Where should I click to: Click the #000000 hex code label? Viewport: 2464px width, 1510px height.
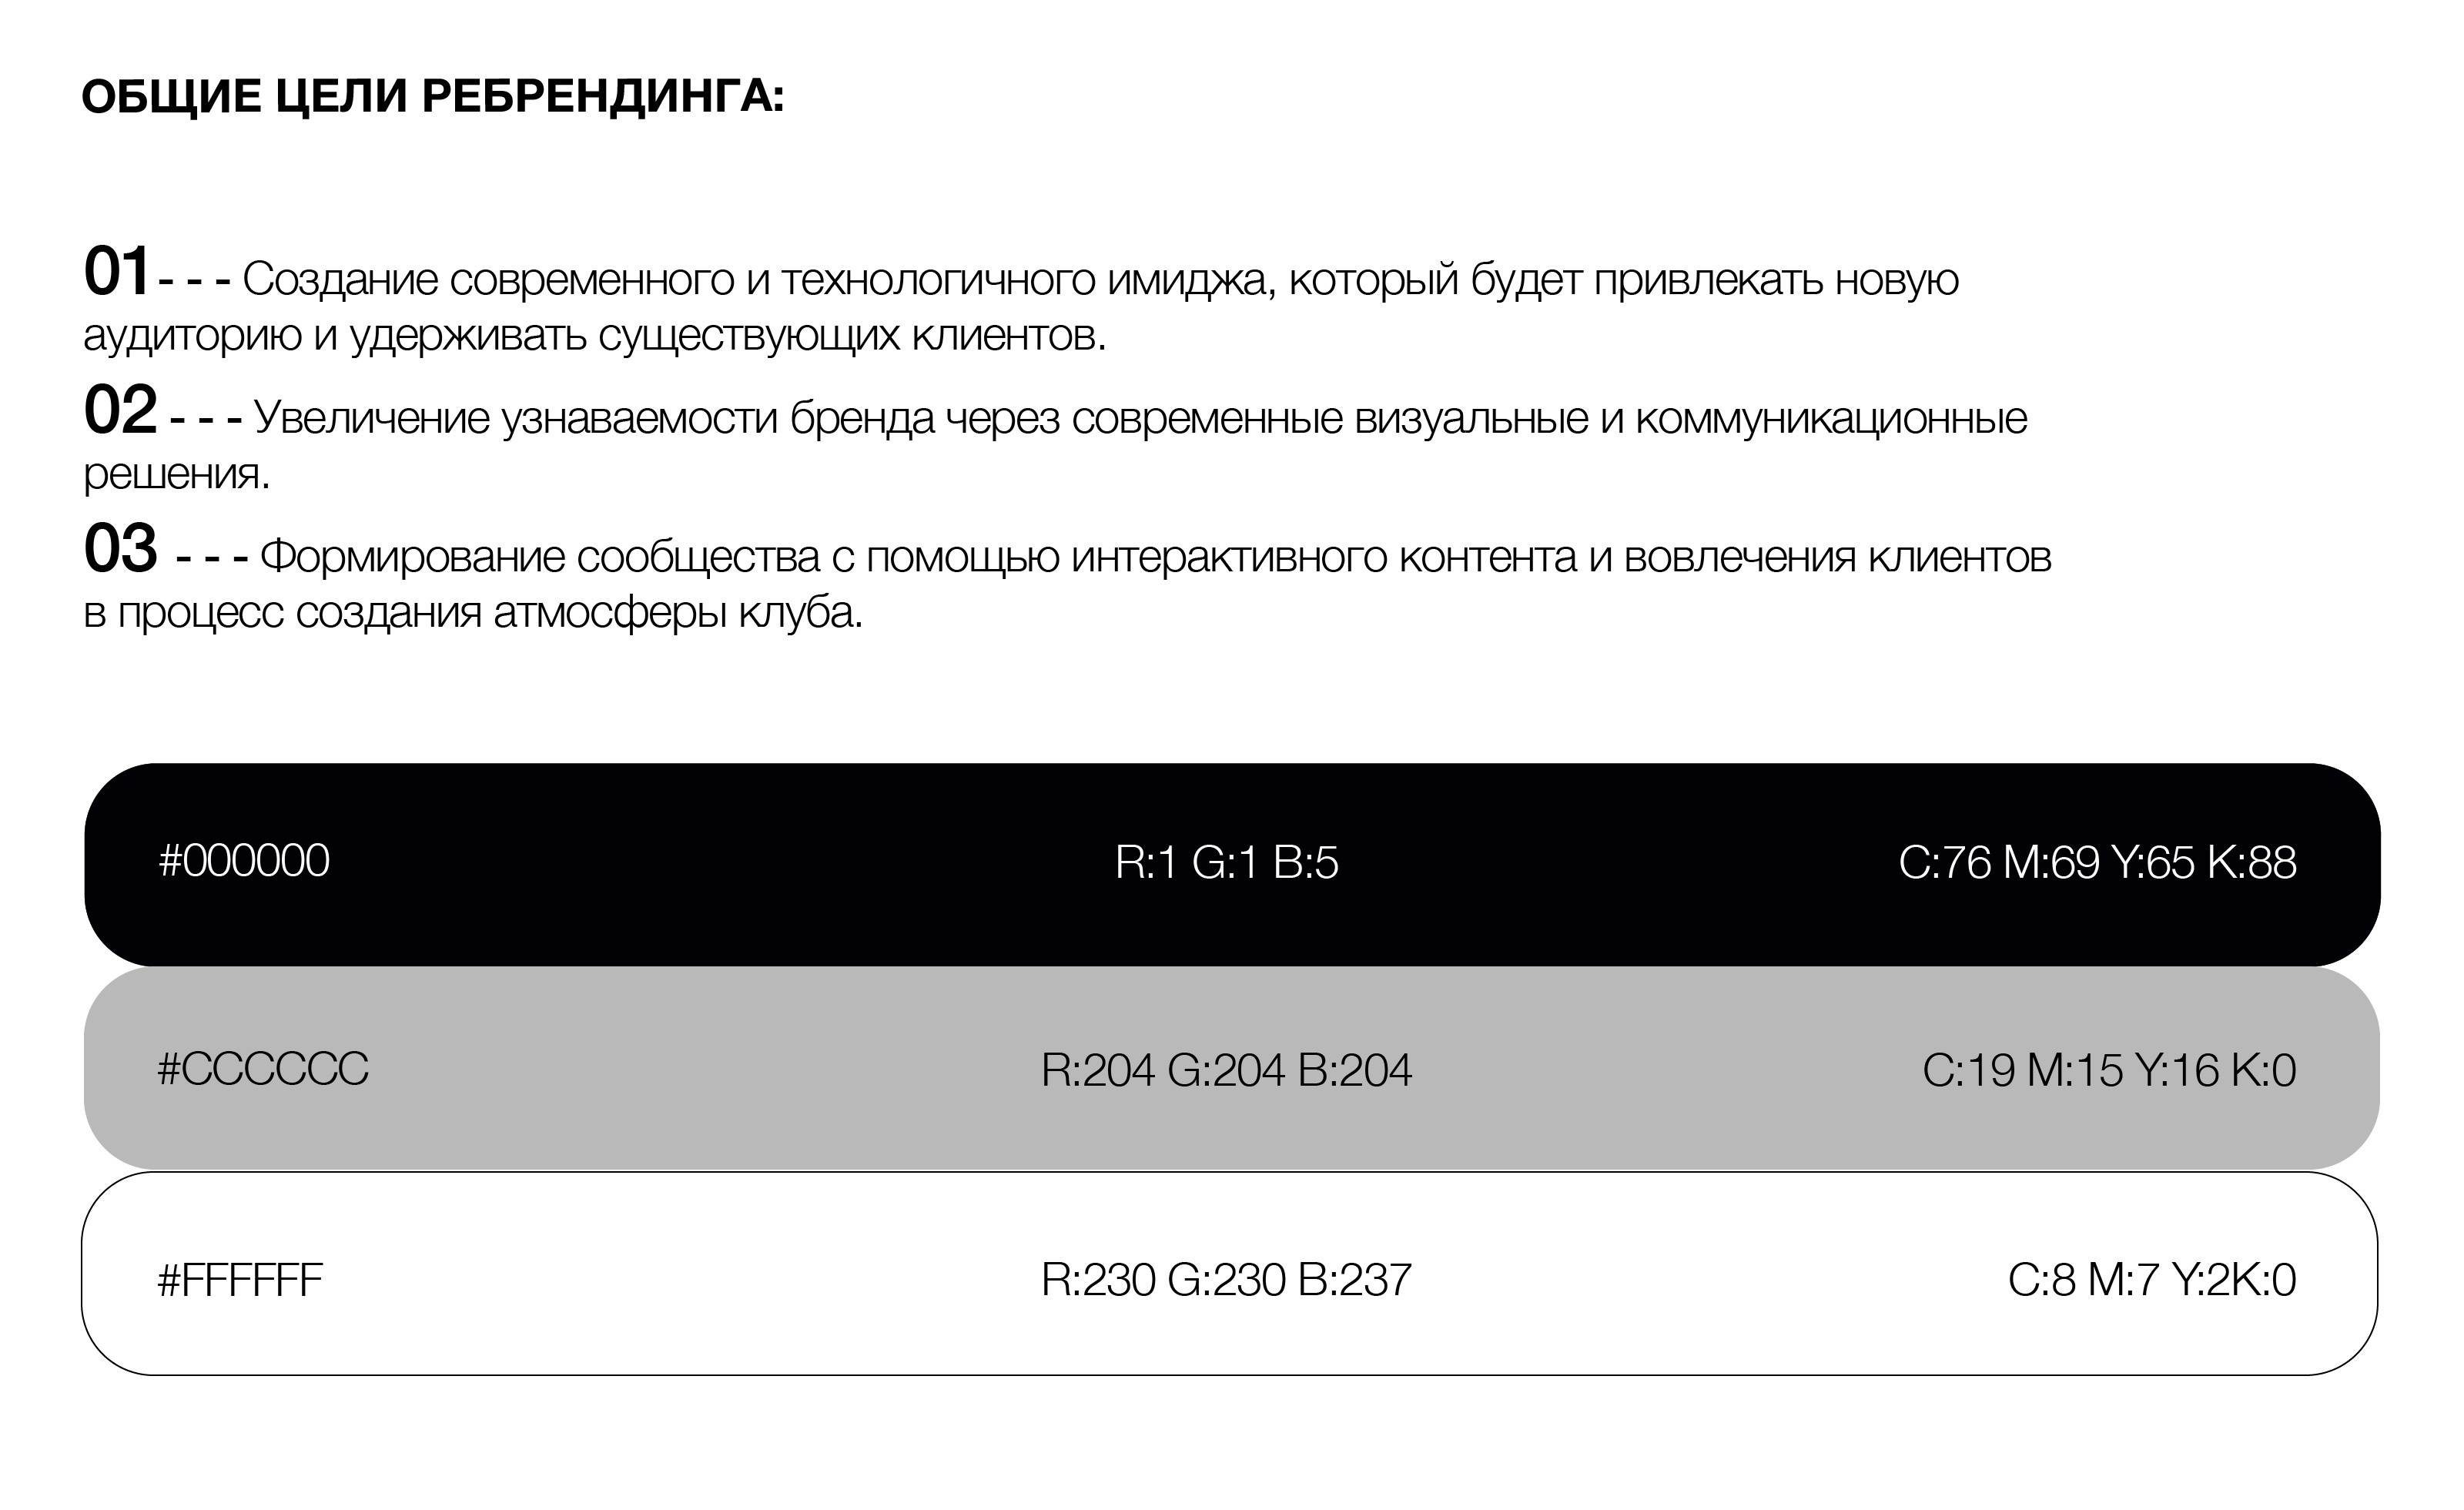coord(244,861)
